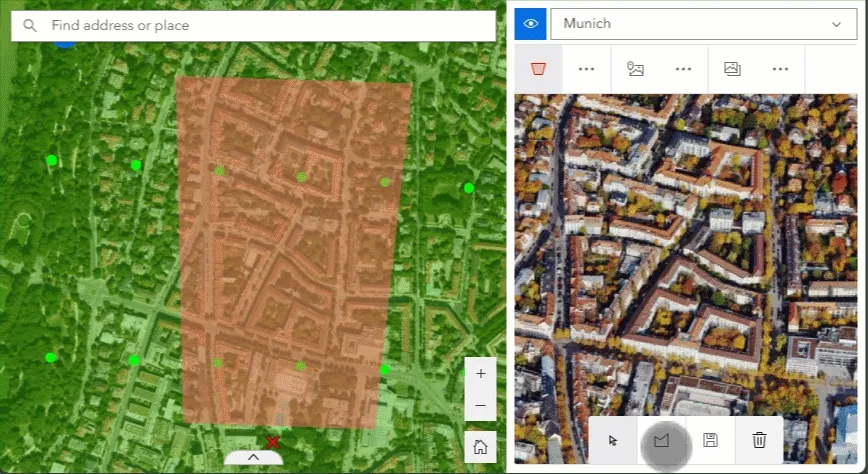
Task: Click the red X marker on the map
Action: point(272,442)
